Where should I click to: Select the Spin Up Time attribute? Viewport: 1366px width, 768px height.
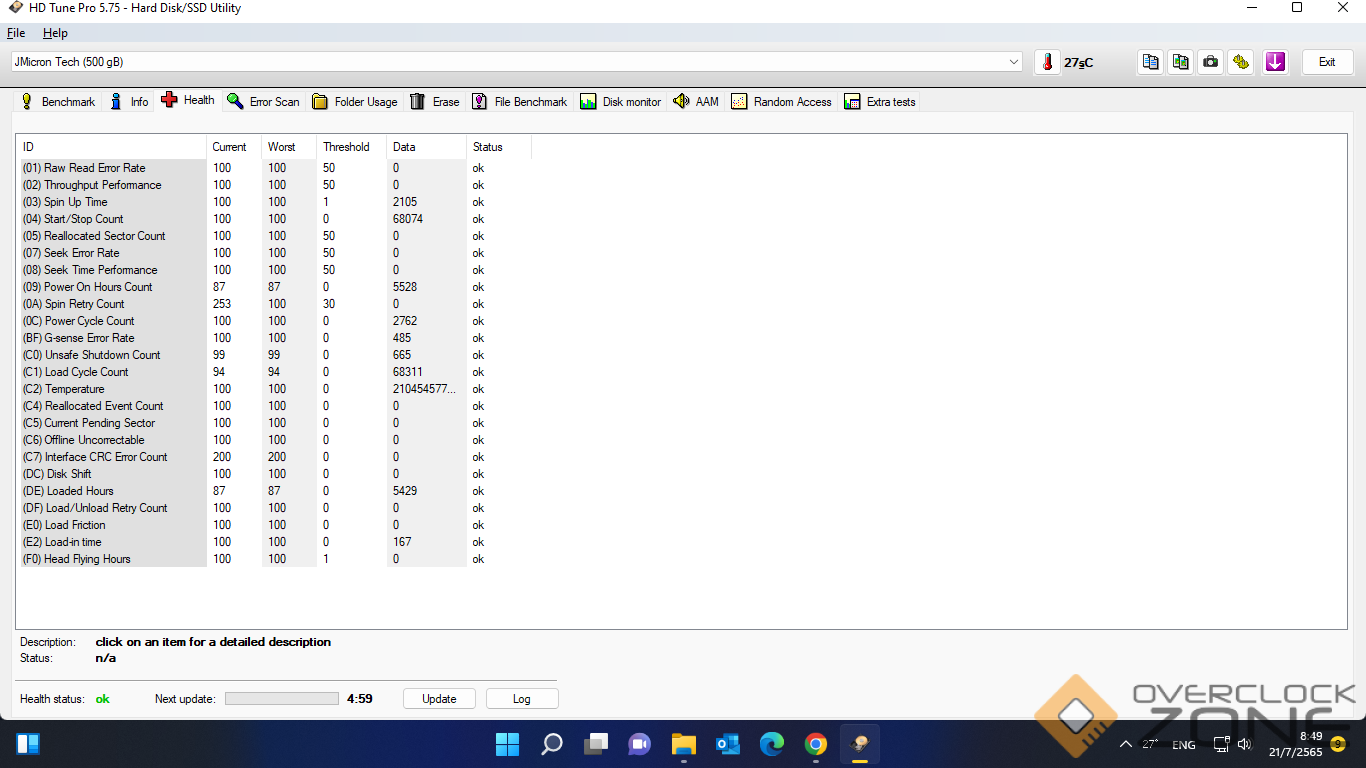pyautogui.click(x=276, y=202)
